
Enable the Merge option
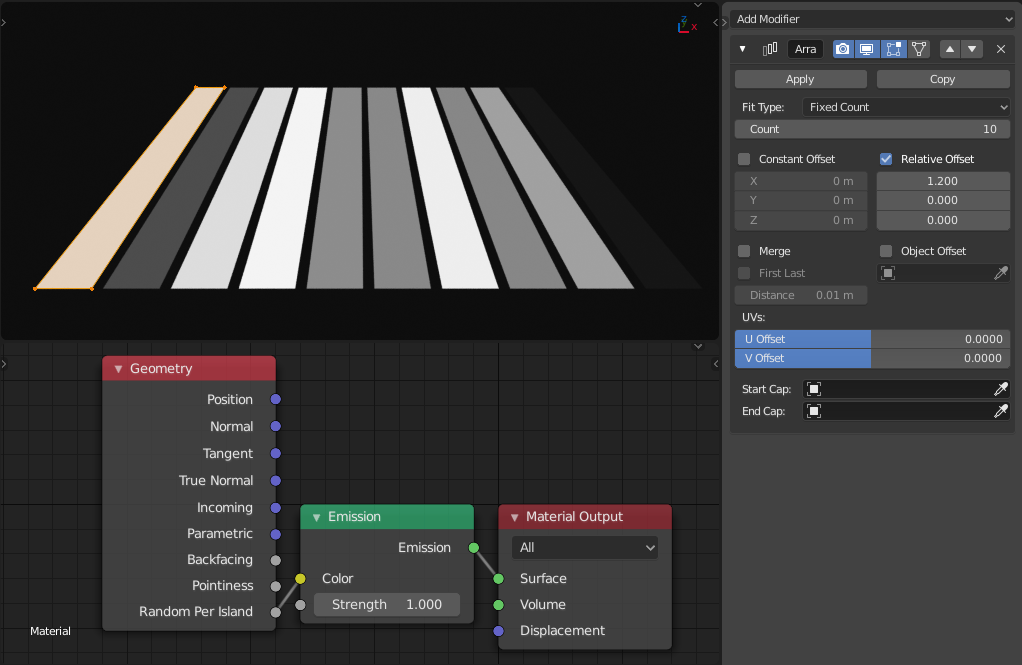(x=744, y=251)
